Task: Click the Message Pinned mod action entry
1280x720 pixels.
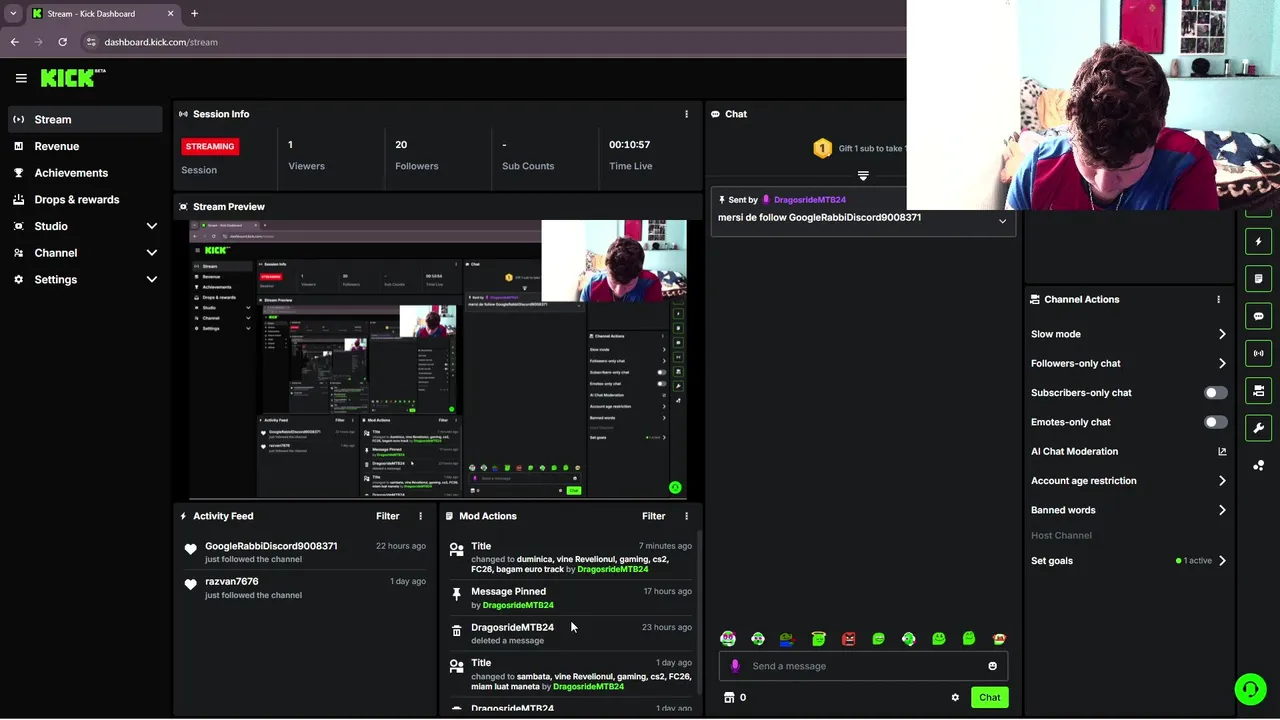Action: point(571,598)
